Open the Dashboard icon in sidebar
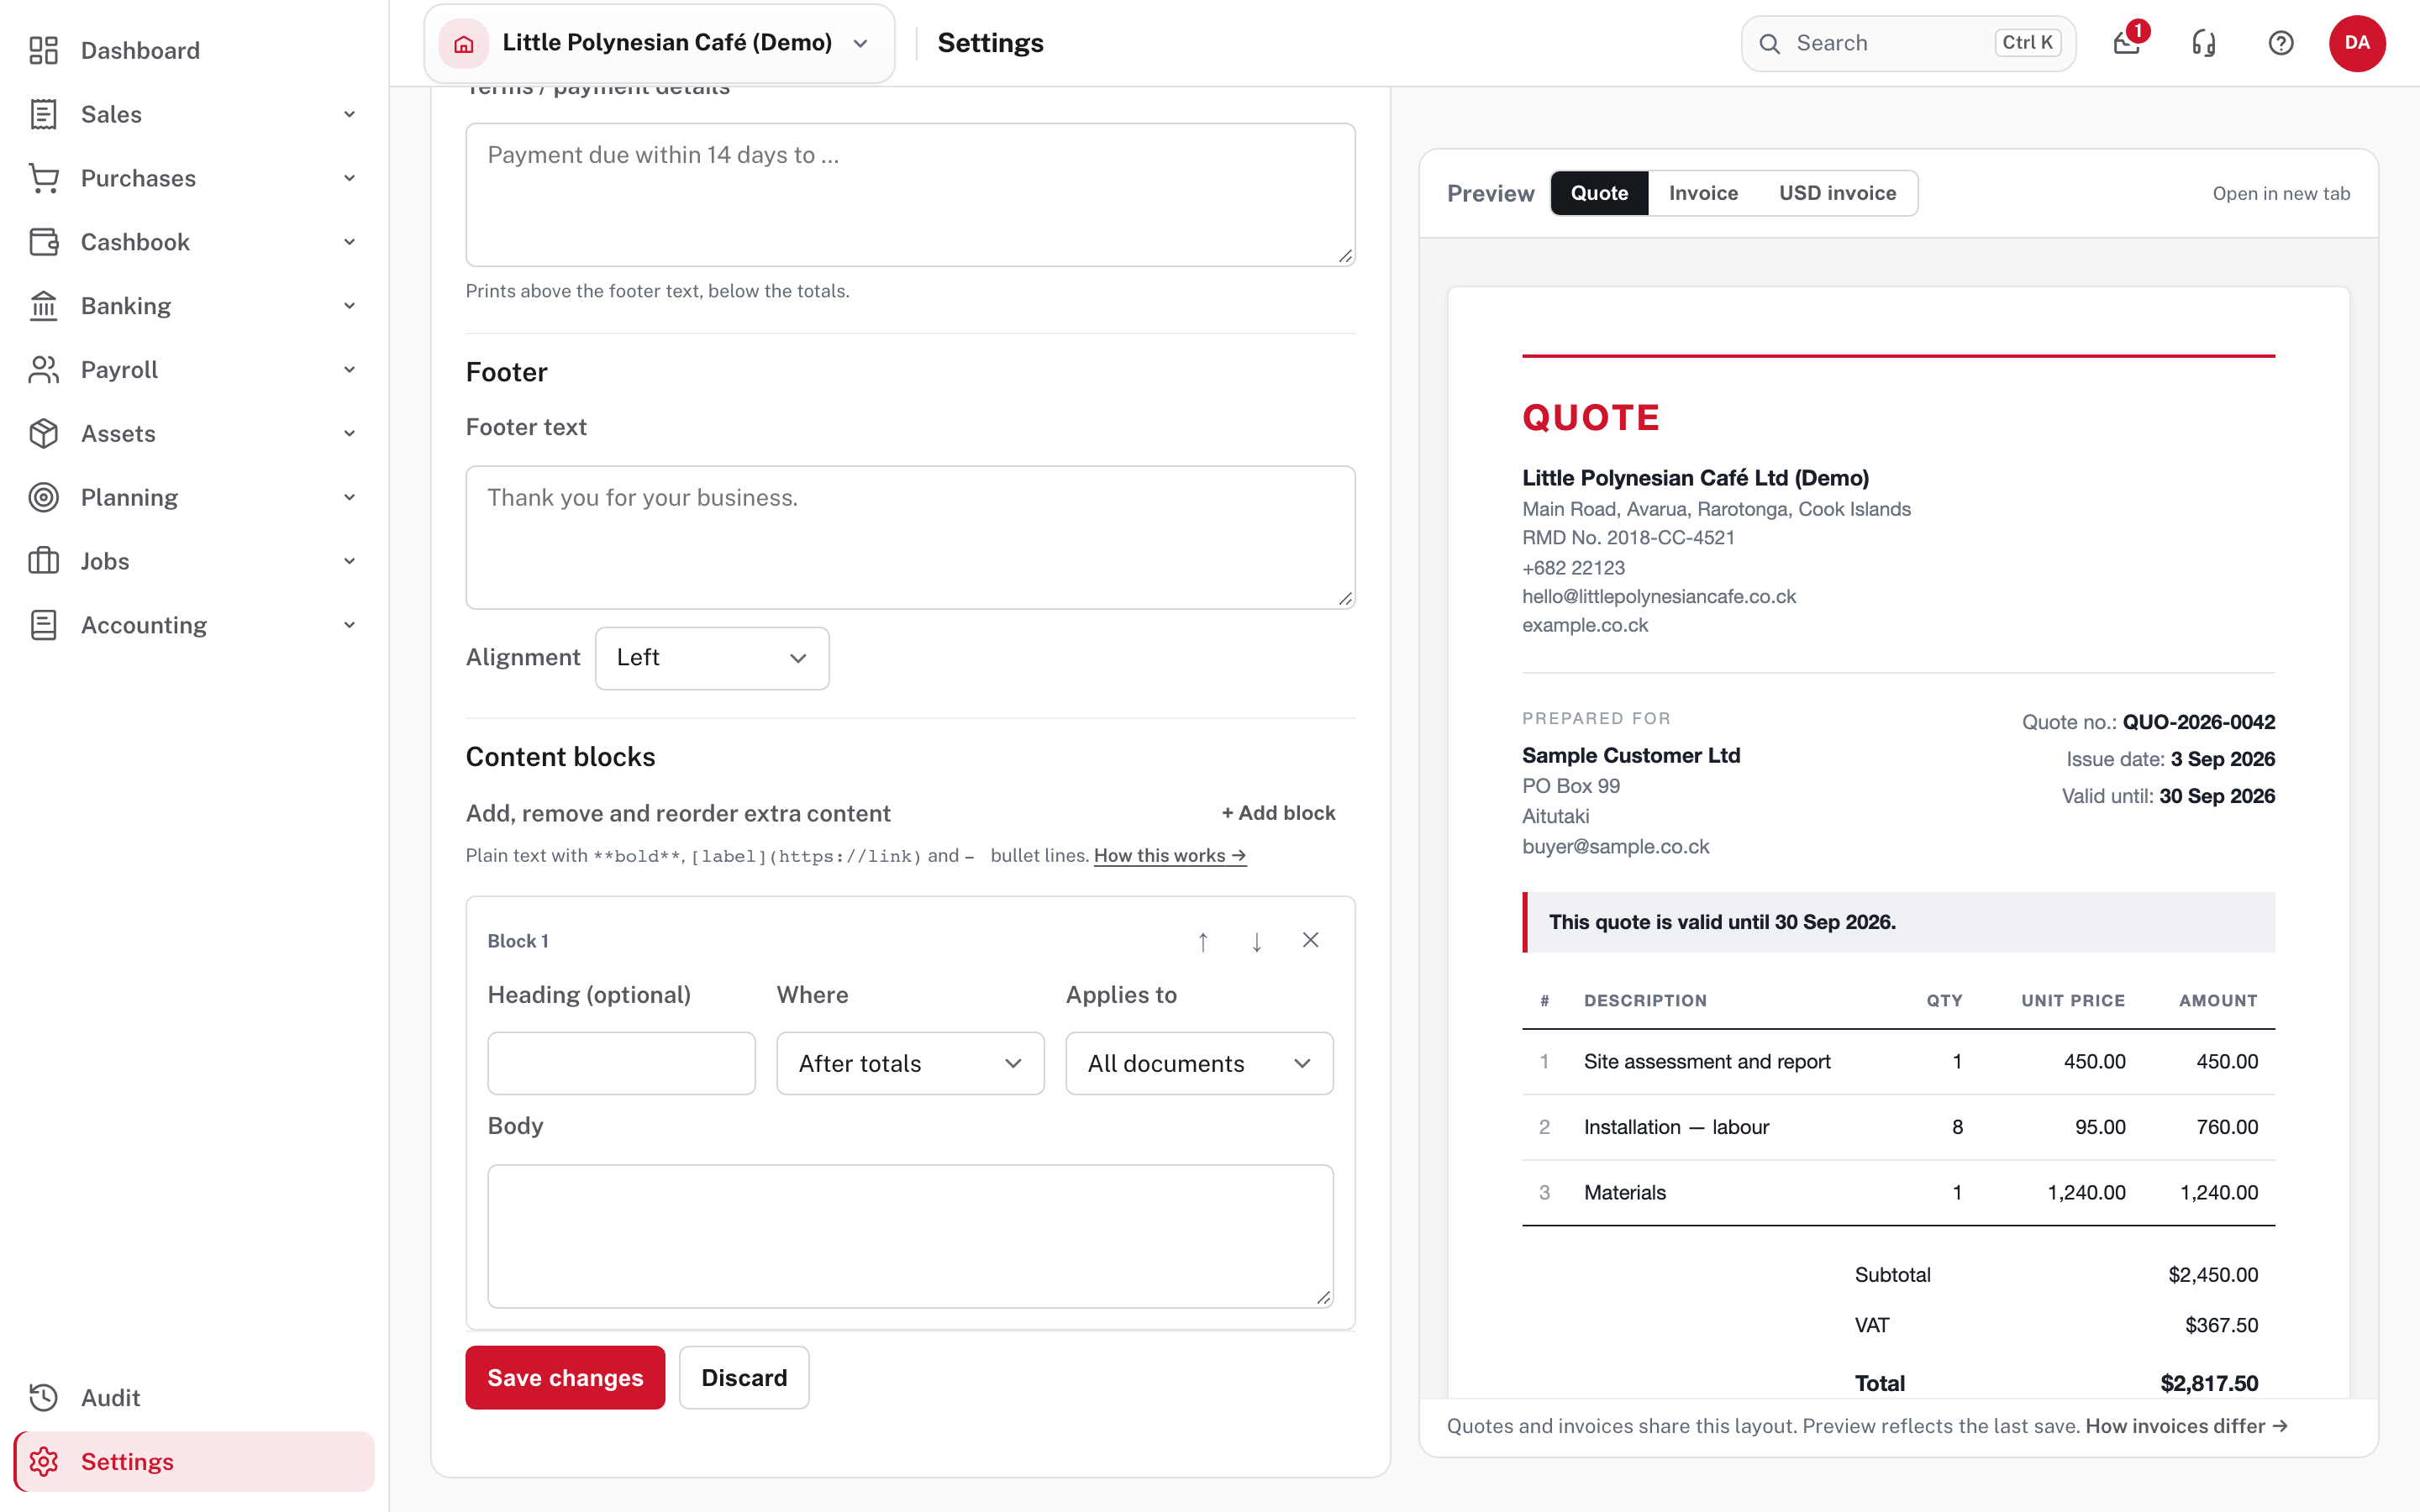 [43, 50]
